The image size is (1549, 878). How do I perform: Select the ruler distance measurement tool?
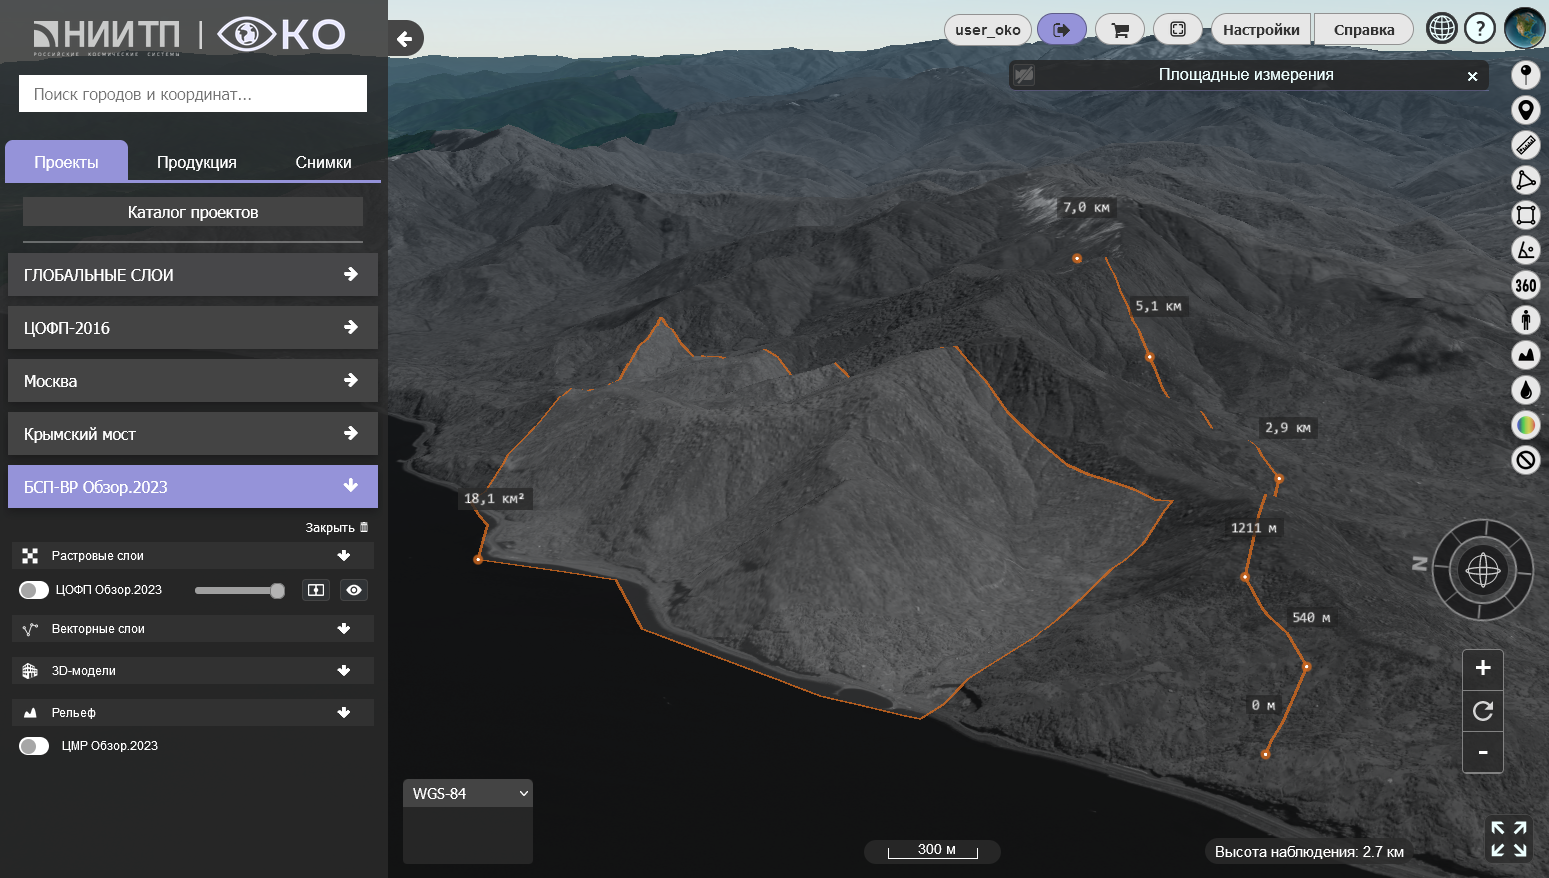(x=1525, y=145)
